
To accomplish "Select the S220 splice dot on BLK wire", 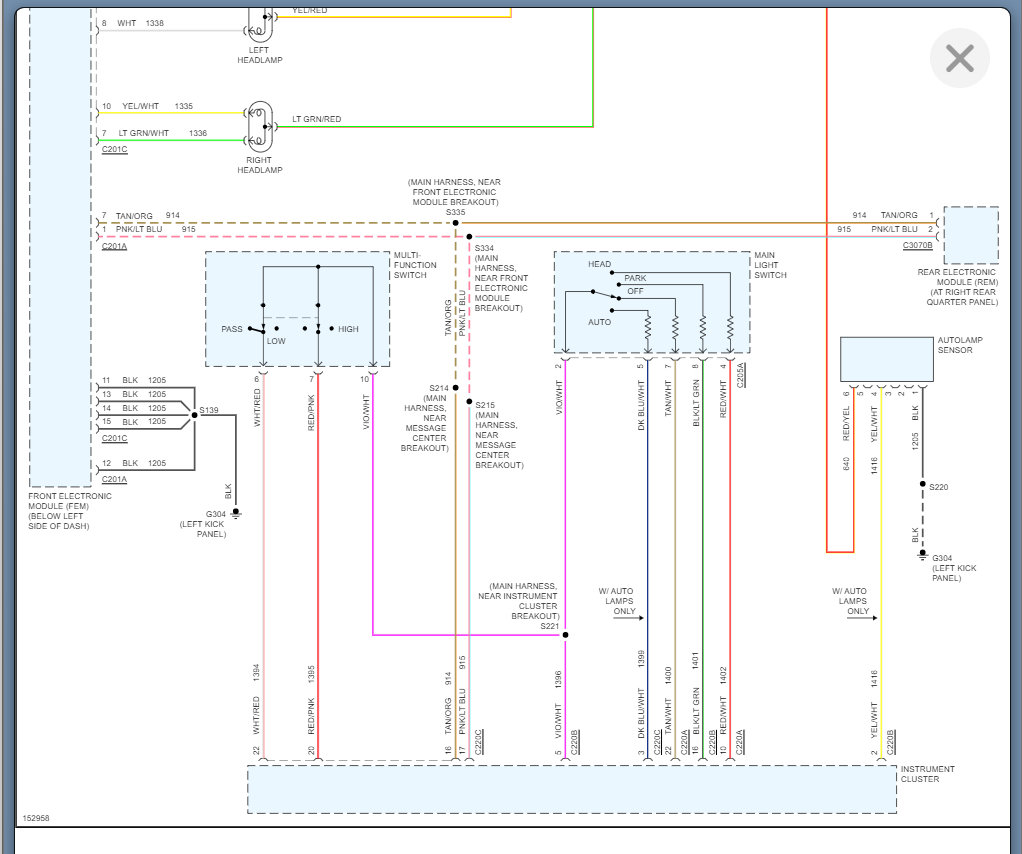I will click(922, 484).
